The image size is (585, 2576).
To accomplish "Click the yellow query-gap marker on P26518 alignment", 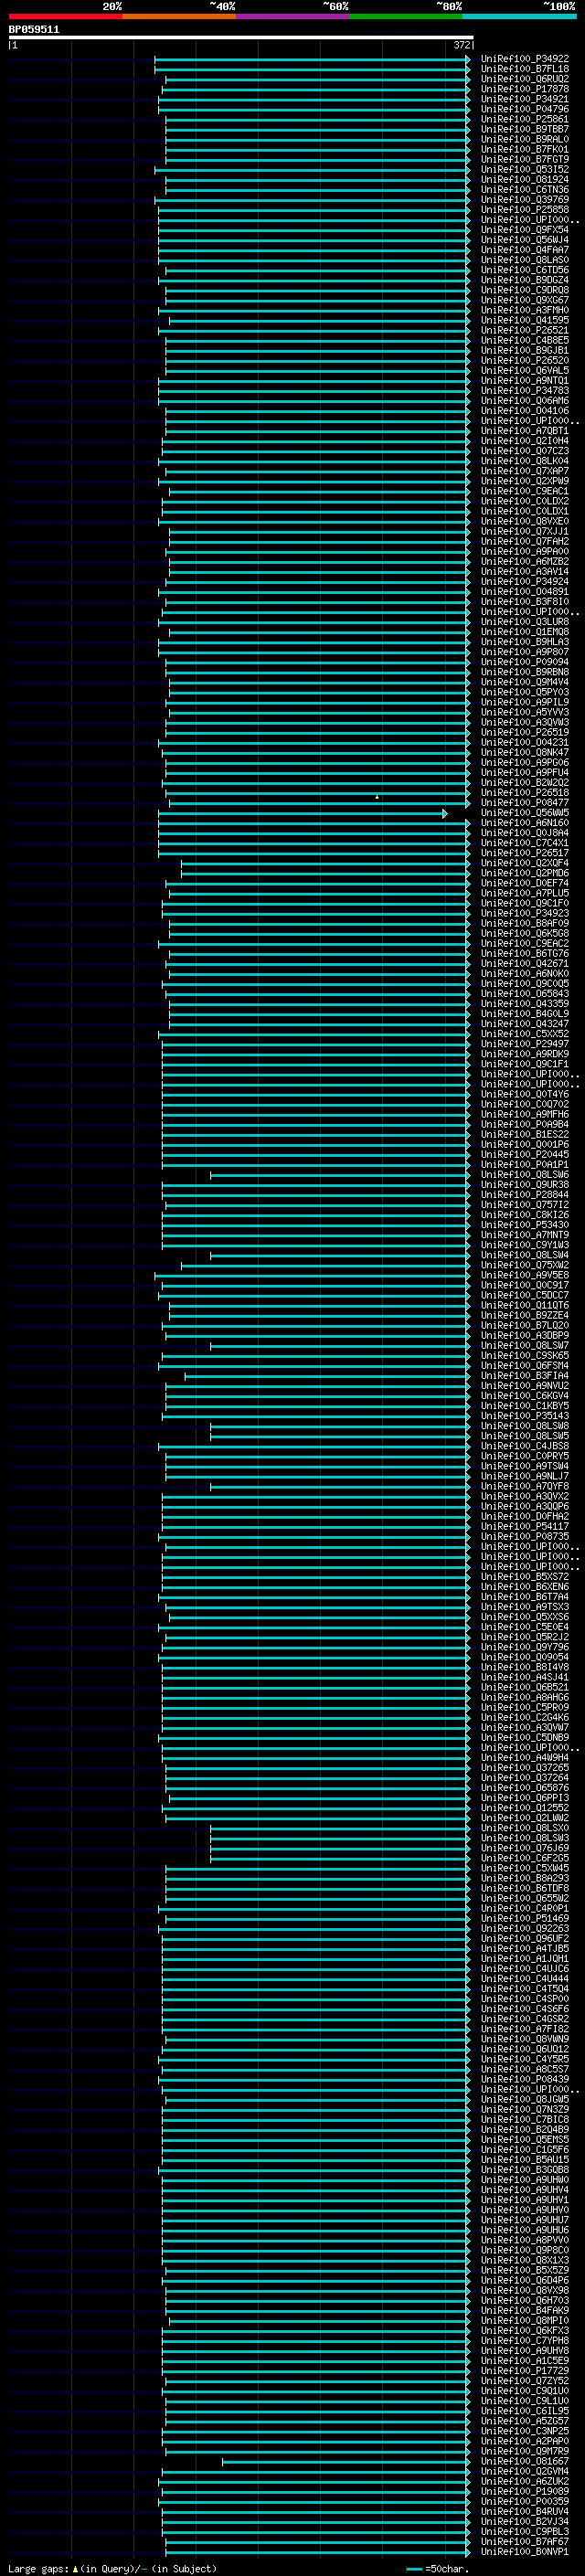I will (x=377, y=797).
